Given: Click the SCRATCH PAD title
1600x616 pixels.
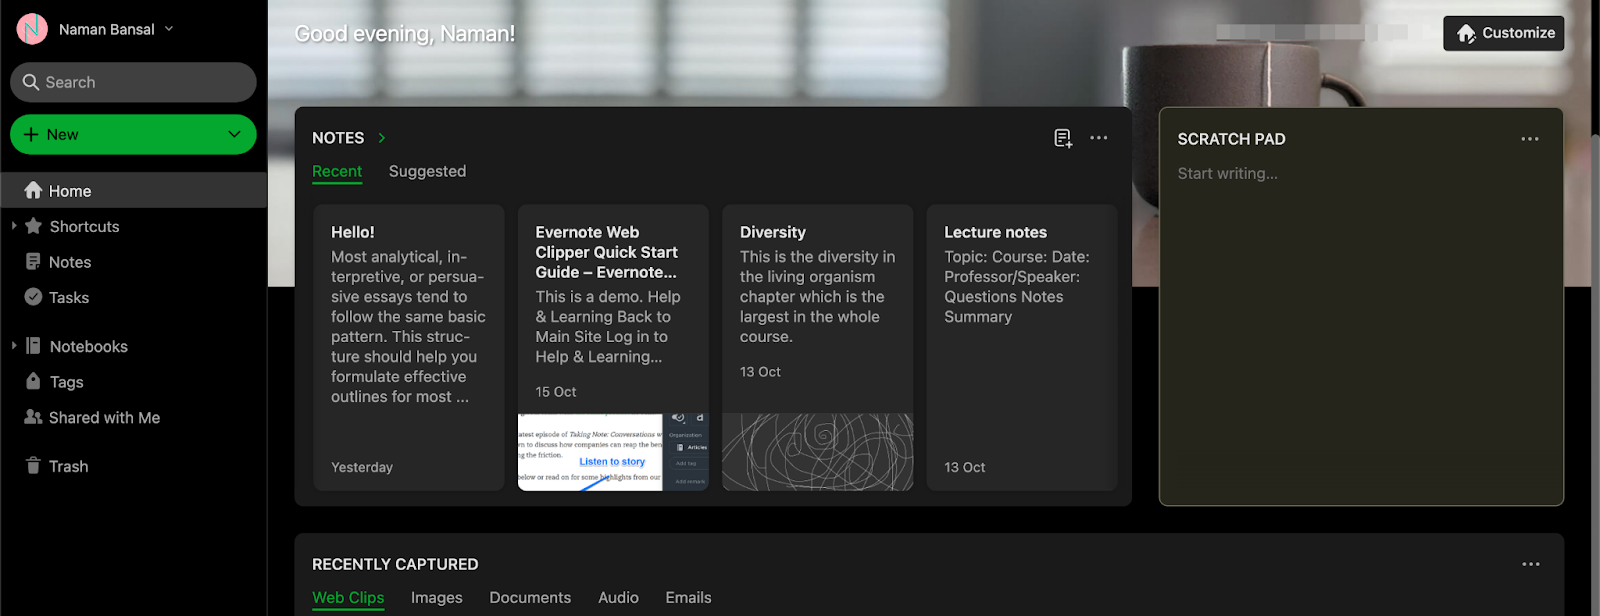Looking at the screenshot, I should tap(1231, 139).
